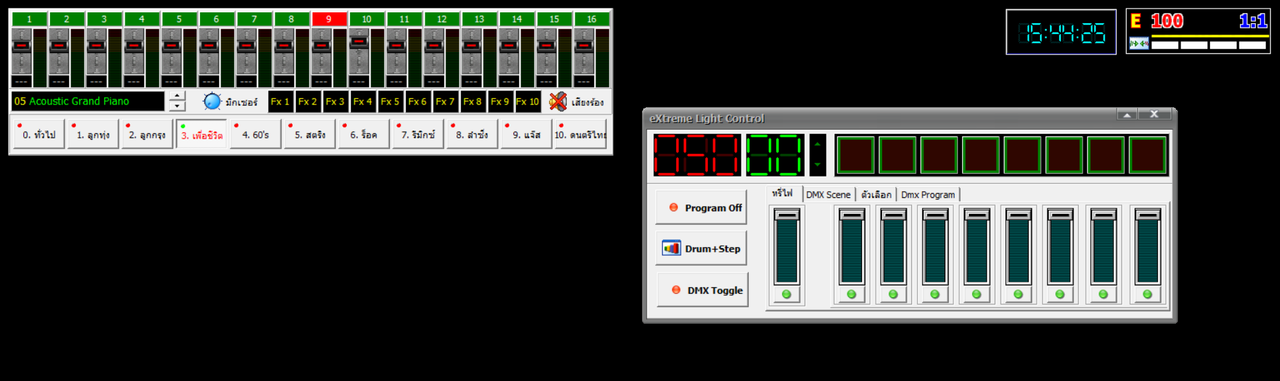Toggle Fx 5 effect
Screen dimensions: 1280x381
click(x=390, y=101)
